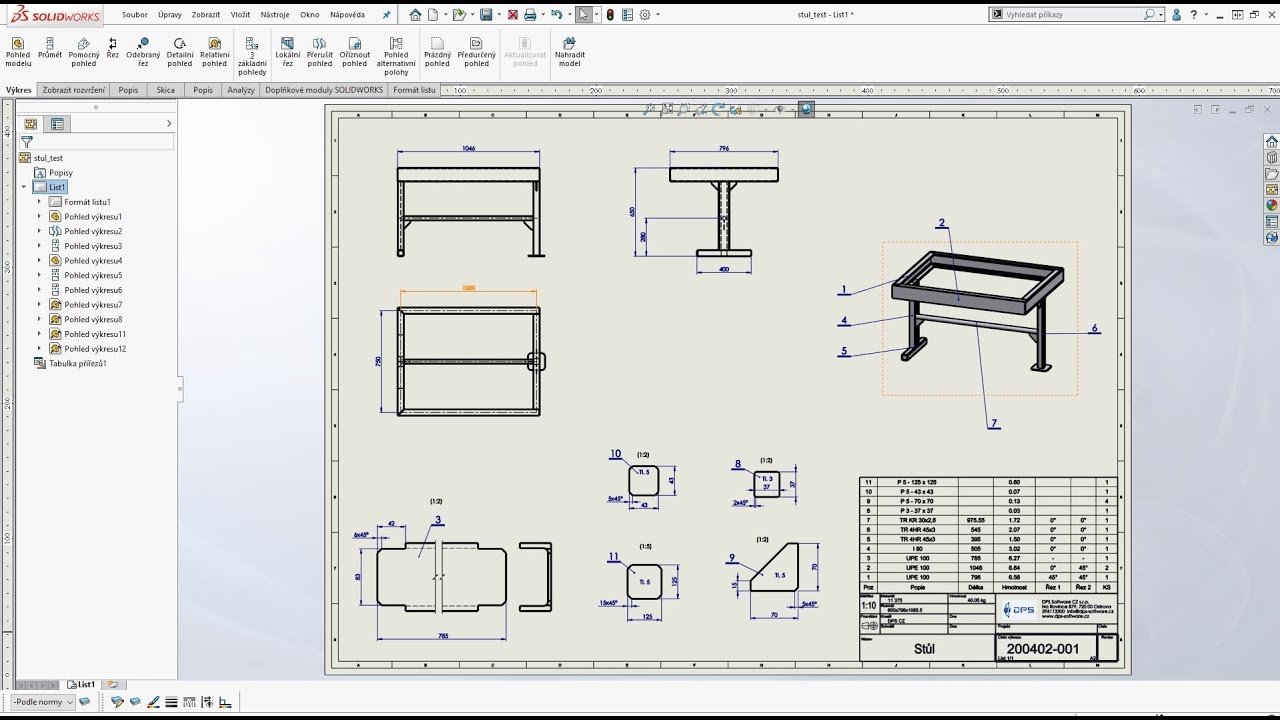This screenshot has height=720, width=1280.
Task: Click the user login icon
Action: 1177,15
